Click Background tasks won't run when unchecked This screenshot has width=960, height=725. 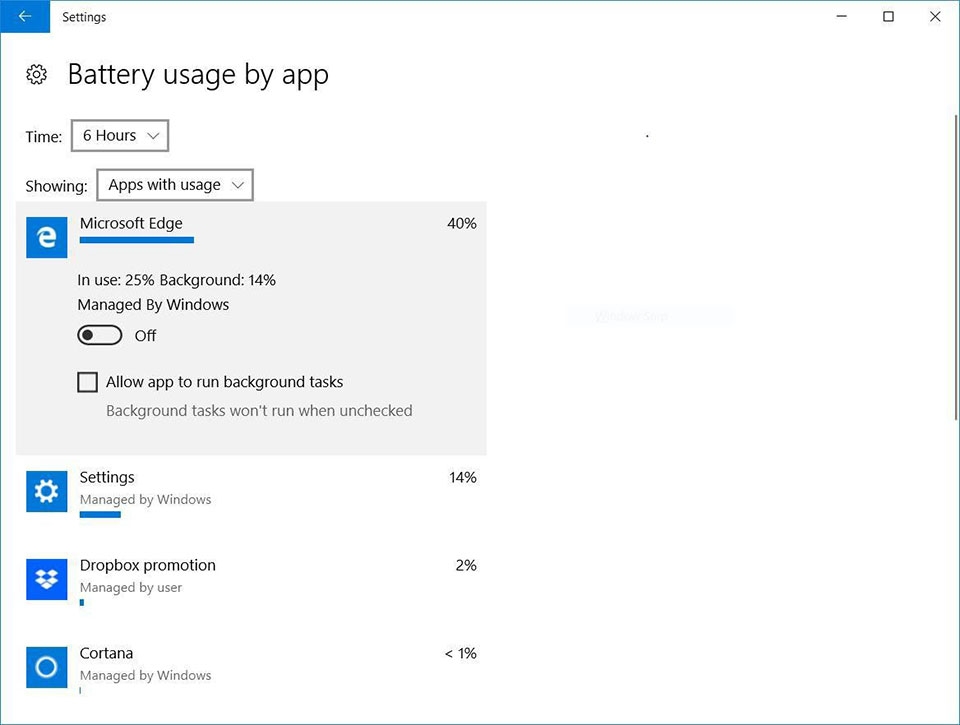[x=259, y=411]
